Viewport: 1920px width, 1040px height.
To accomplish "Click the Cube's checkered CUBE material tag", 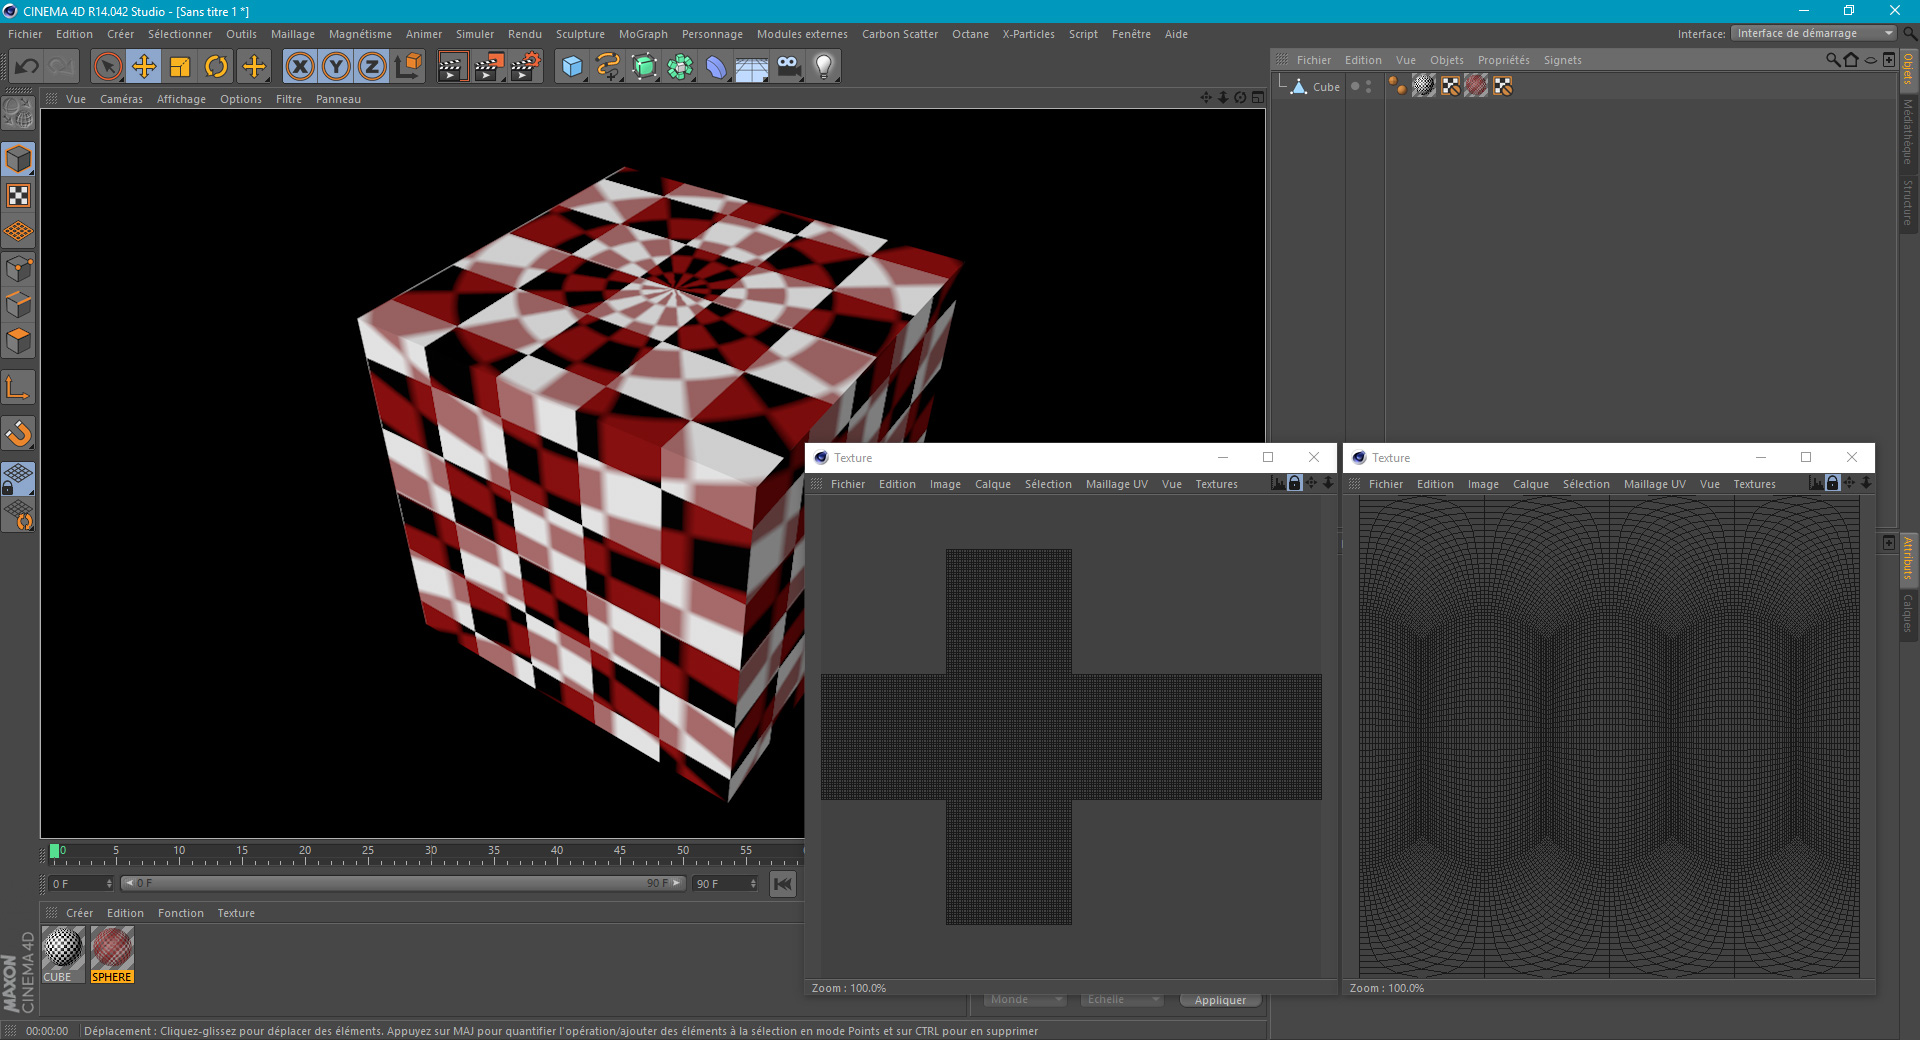I will tap(1424, 86).
